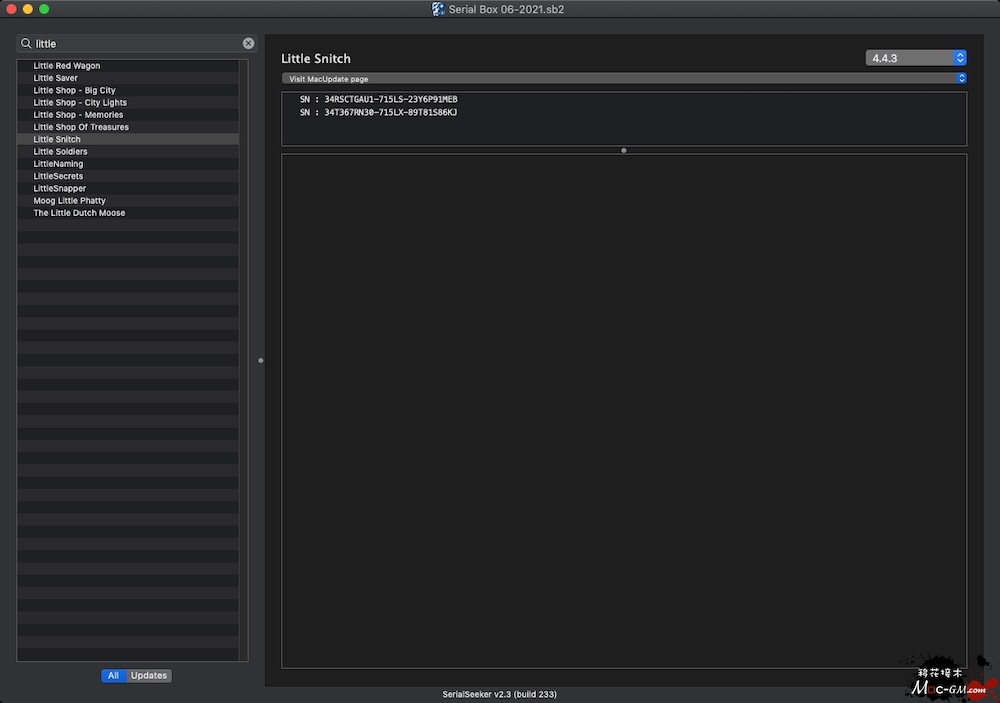Switch to the All filter
This screenshot has height=703, width=1000.
113,676
